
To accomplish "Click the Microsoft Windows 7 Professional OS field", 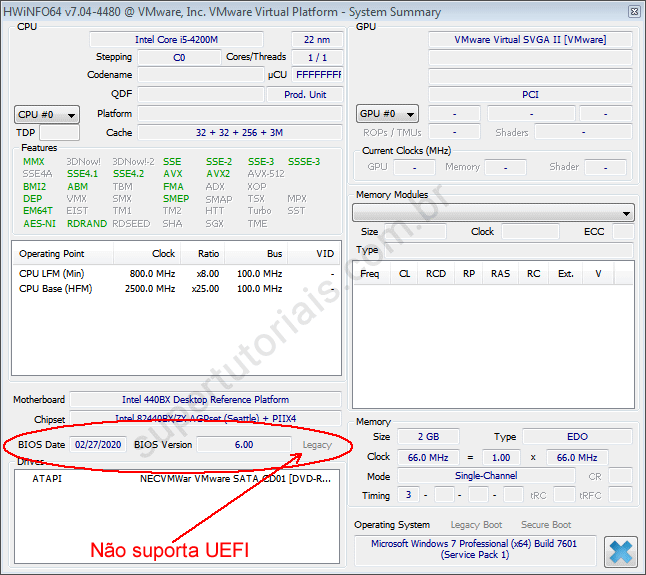I will pos(475,549).
